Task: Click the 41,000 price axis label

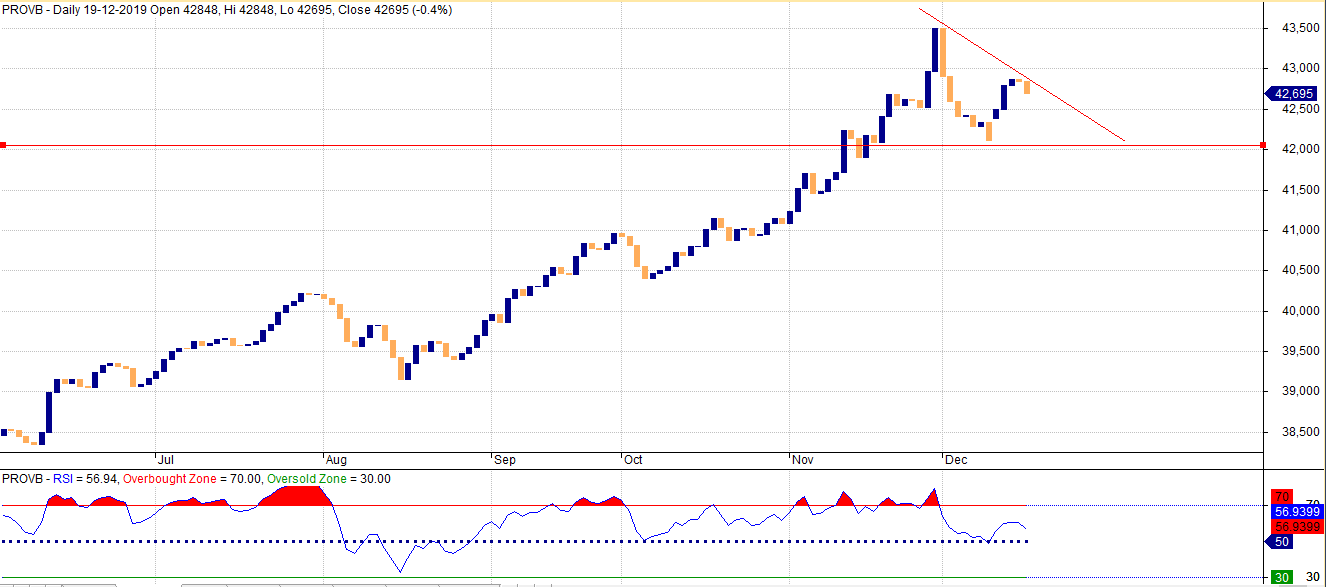Action: coord(1300,230)
